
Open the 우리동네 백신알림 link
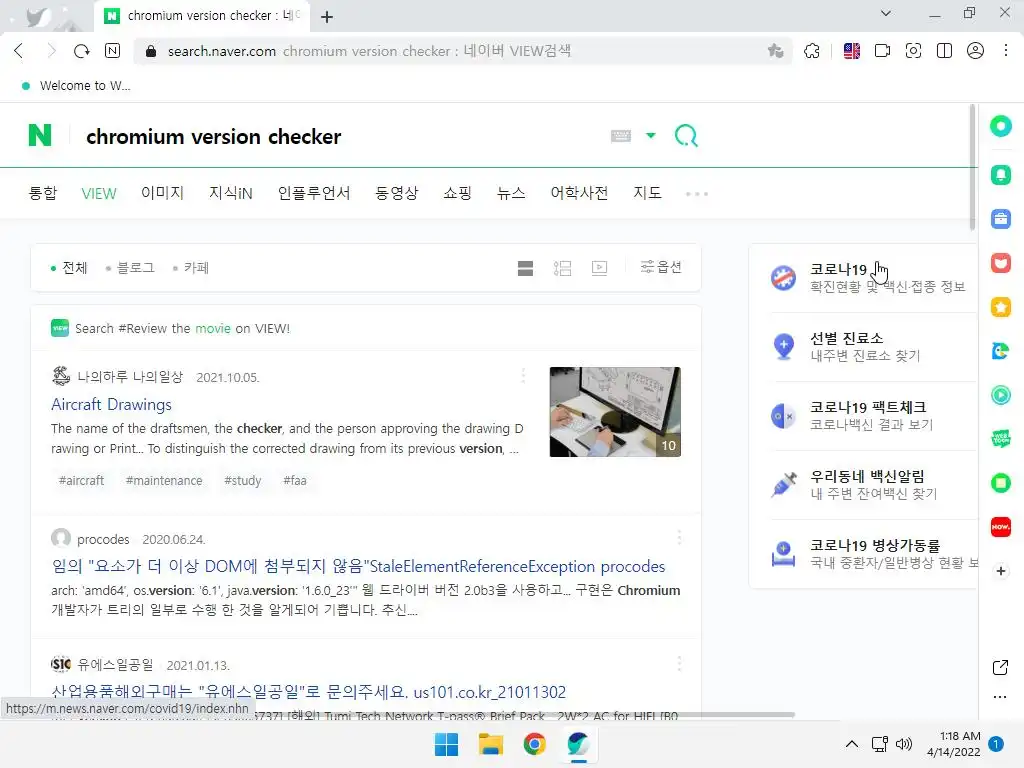pos(854,485)
